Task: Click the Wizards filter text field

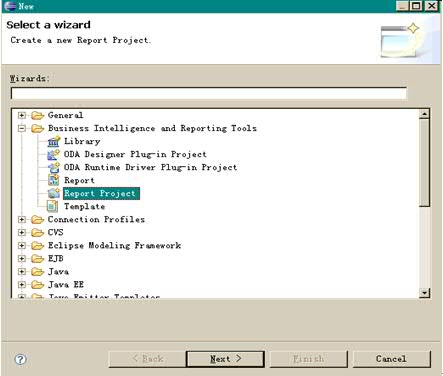Action: click(209, 93)
